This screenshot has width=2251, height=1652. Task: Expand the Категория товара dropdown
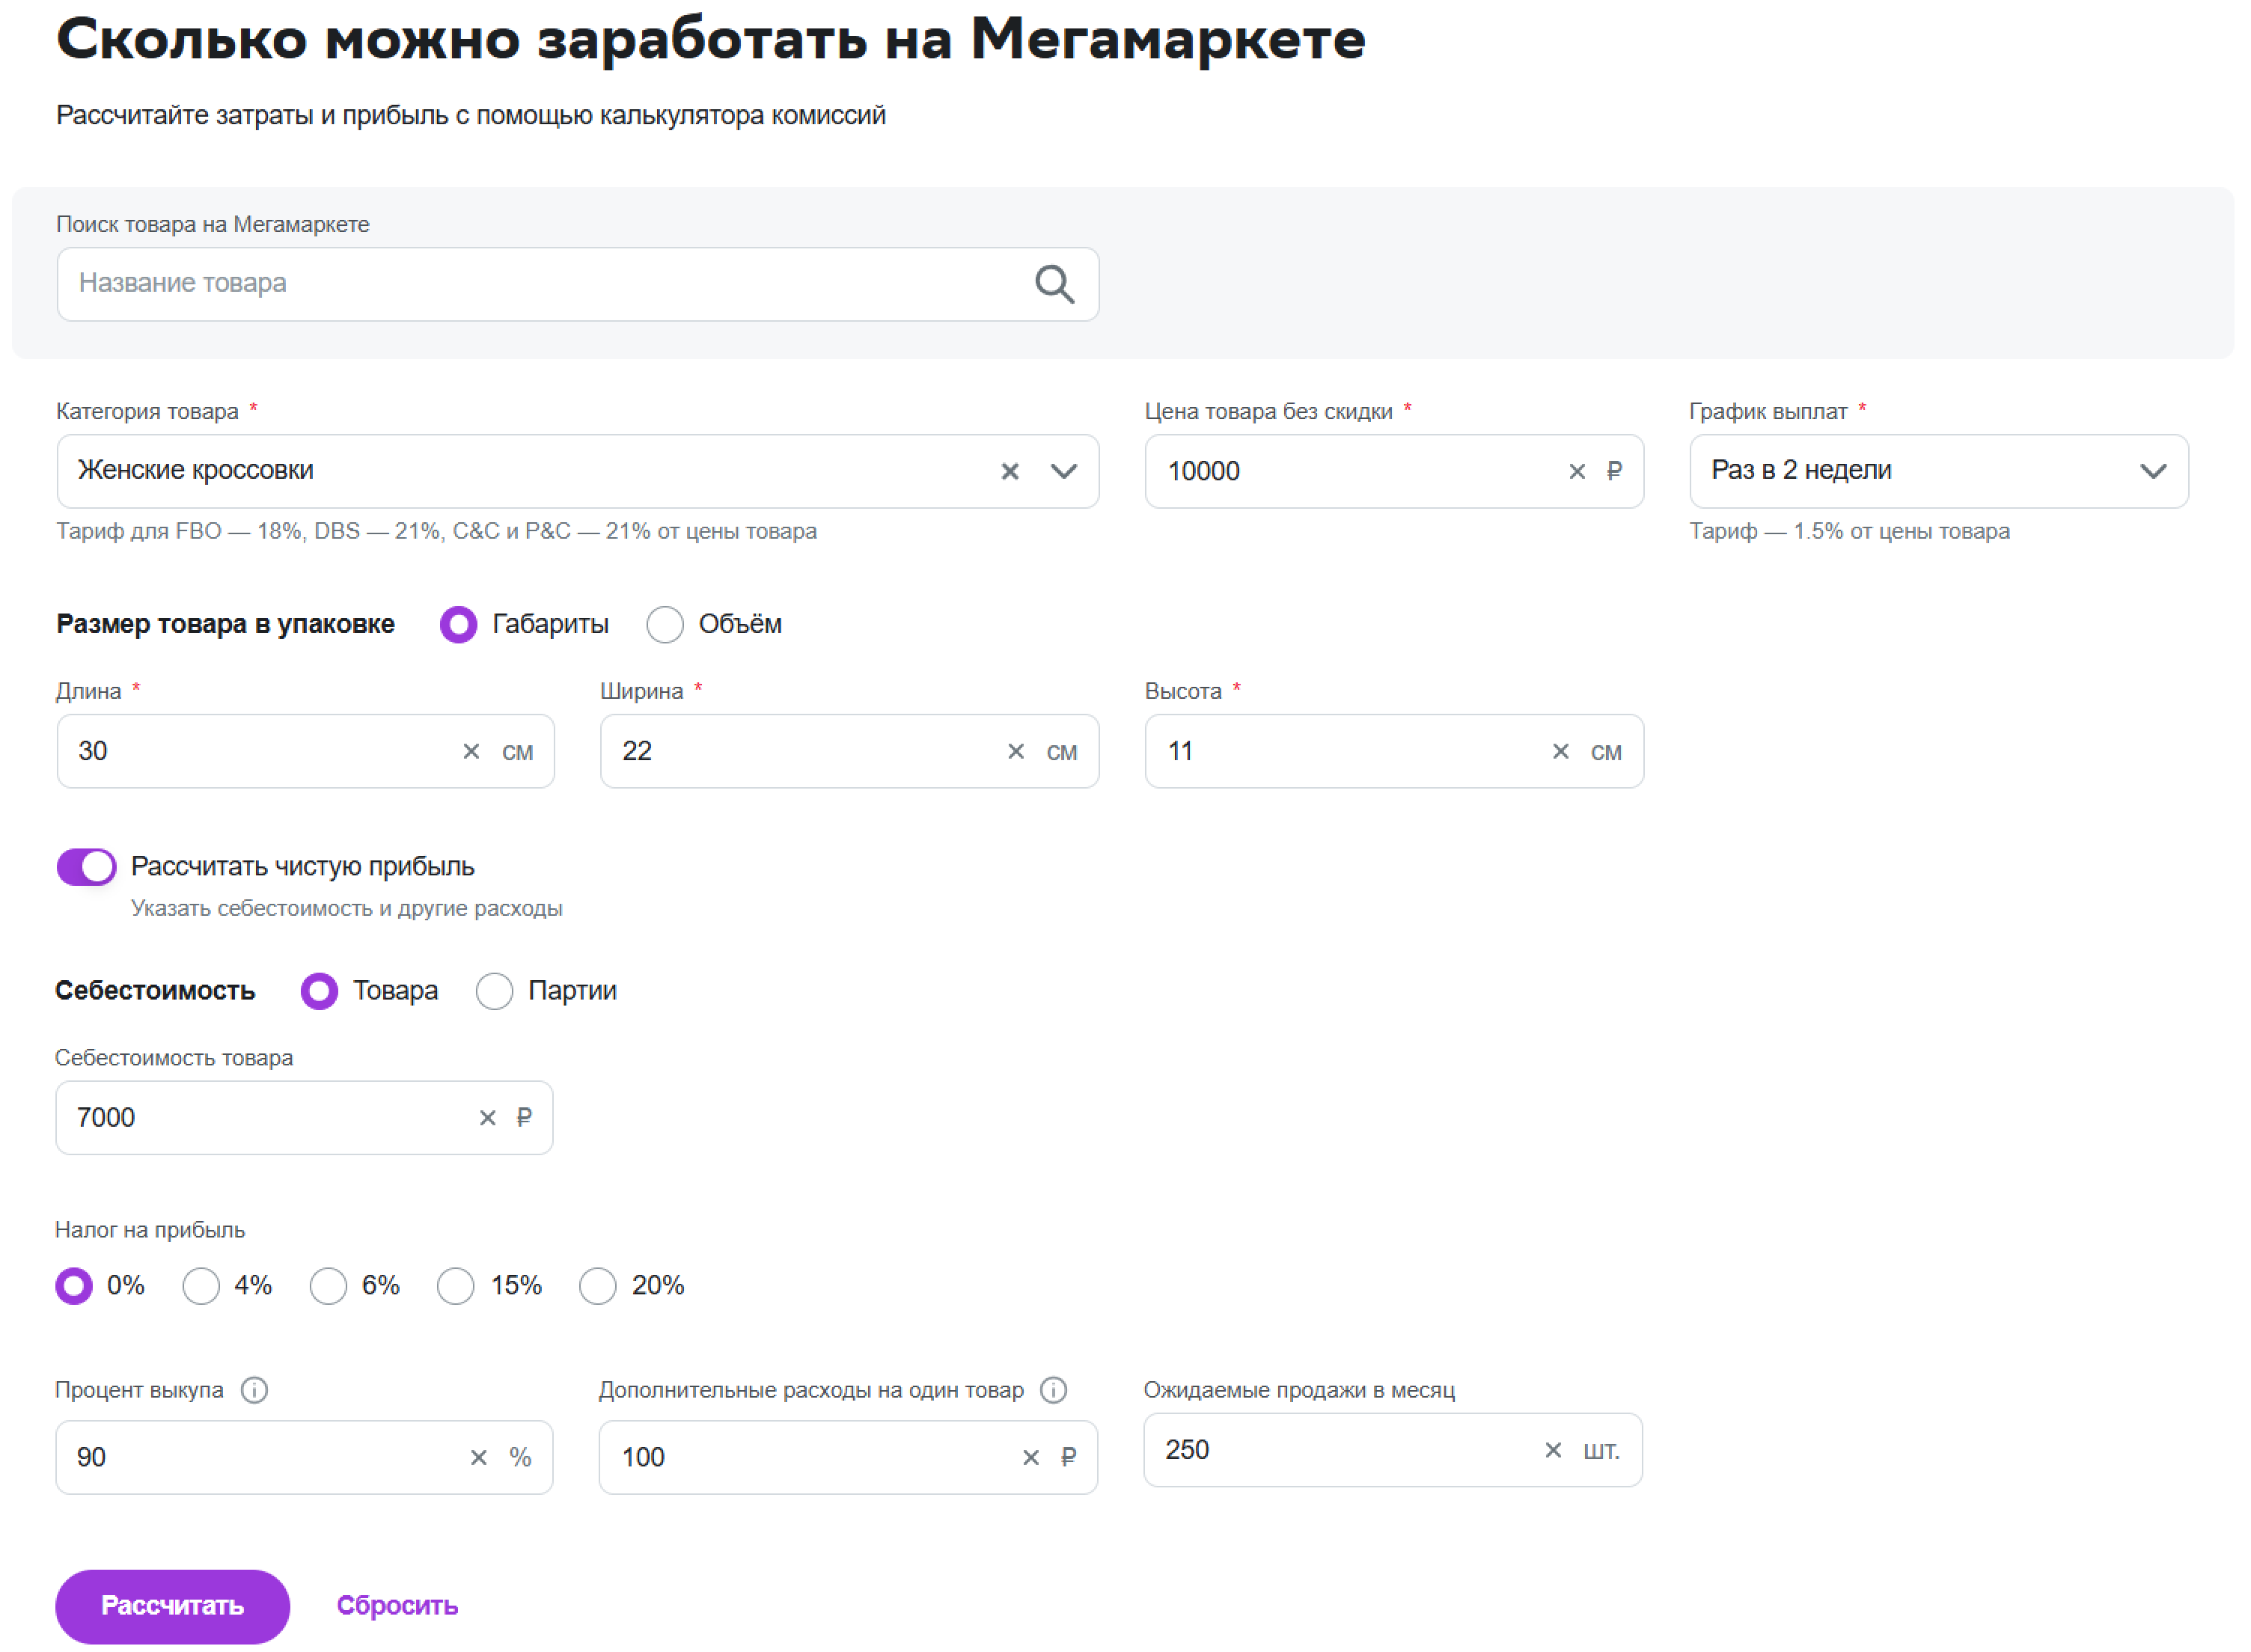click(x=1064, y=471)
